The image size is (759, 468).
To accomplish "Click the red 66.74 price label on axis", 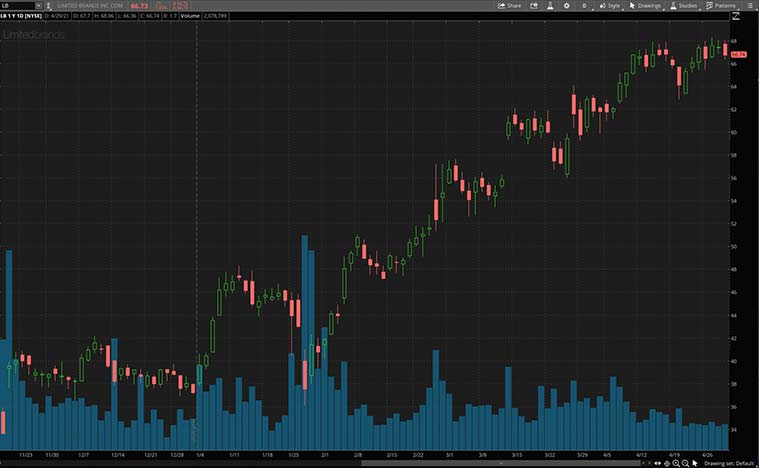I will click(739, 54).
